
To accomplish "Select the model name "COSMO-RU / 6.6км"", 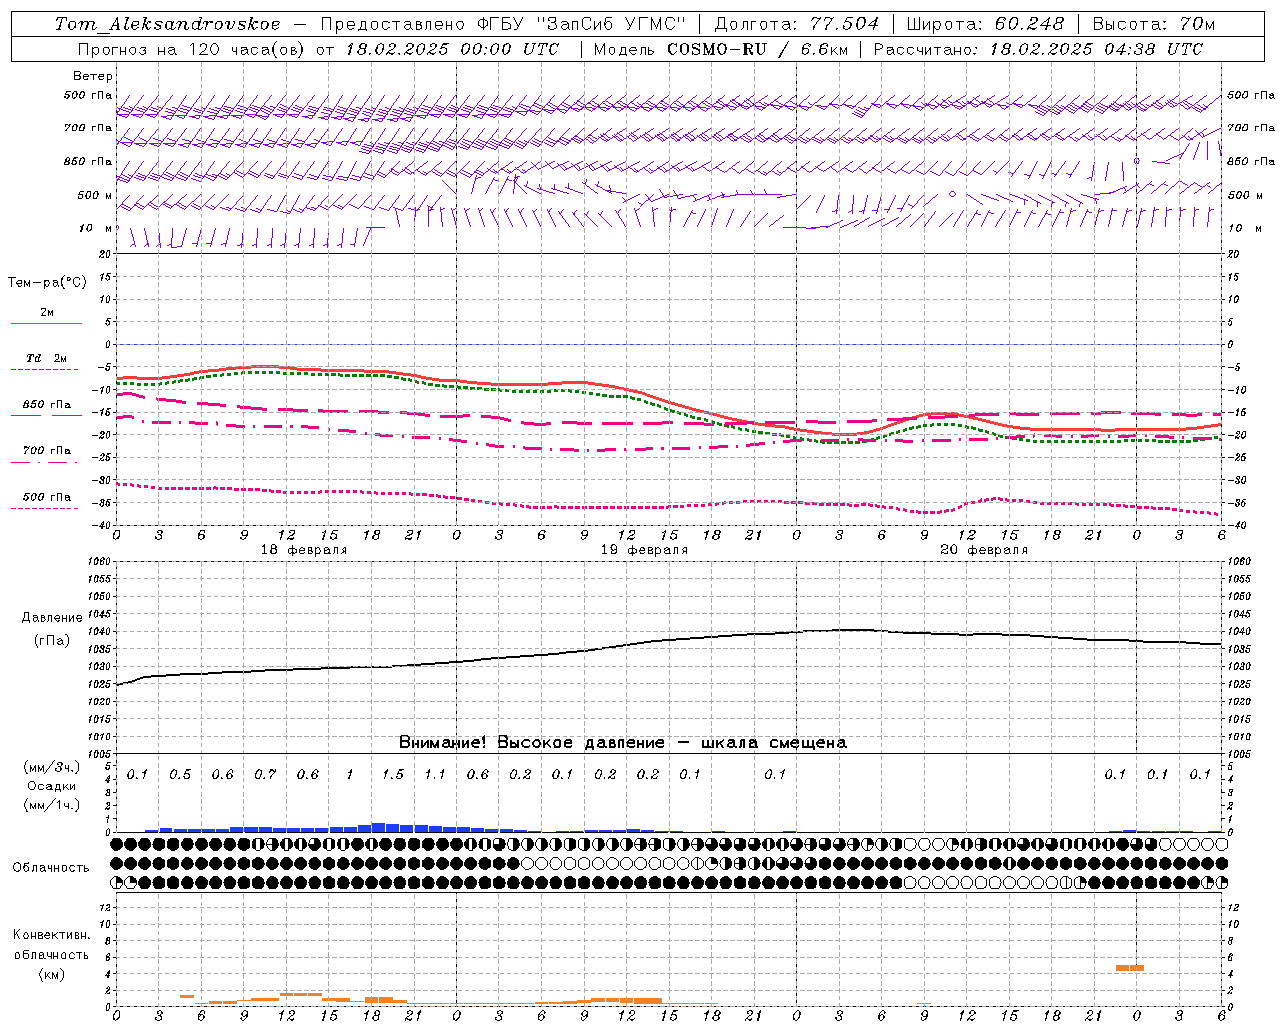I will (757, 49).
